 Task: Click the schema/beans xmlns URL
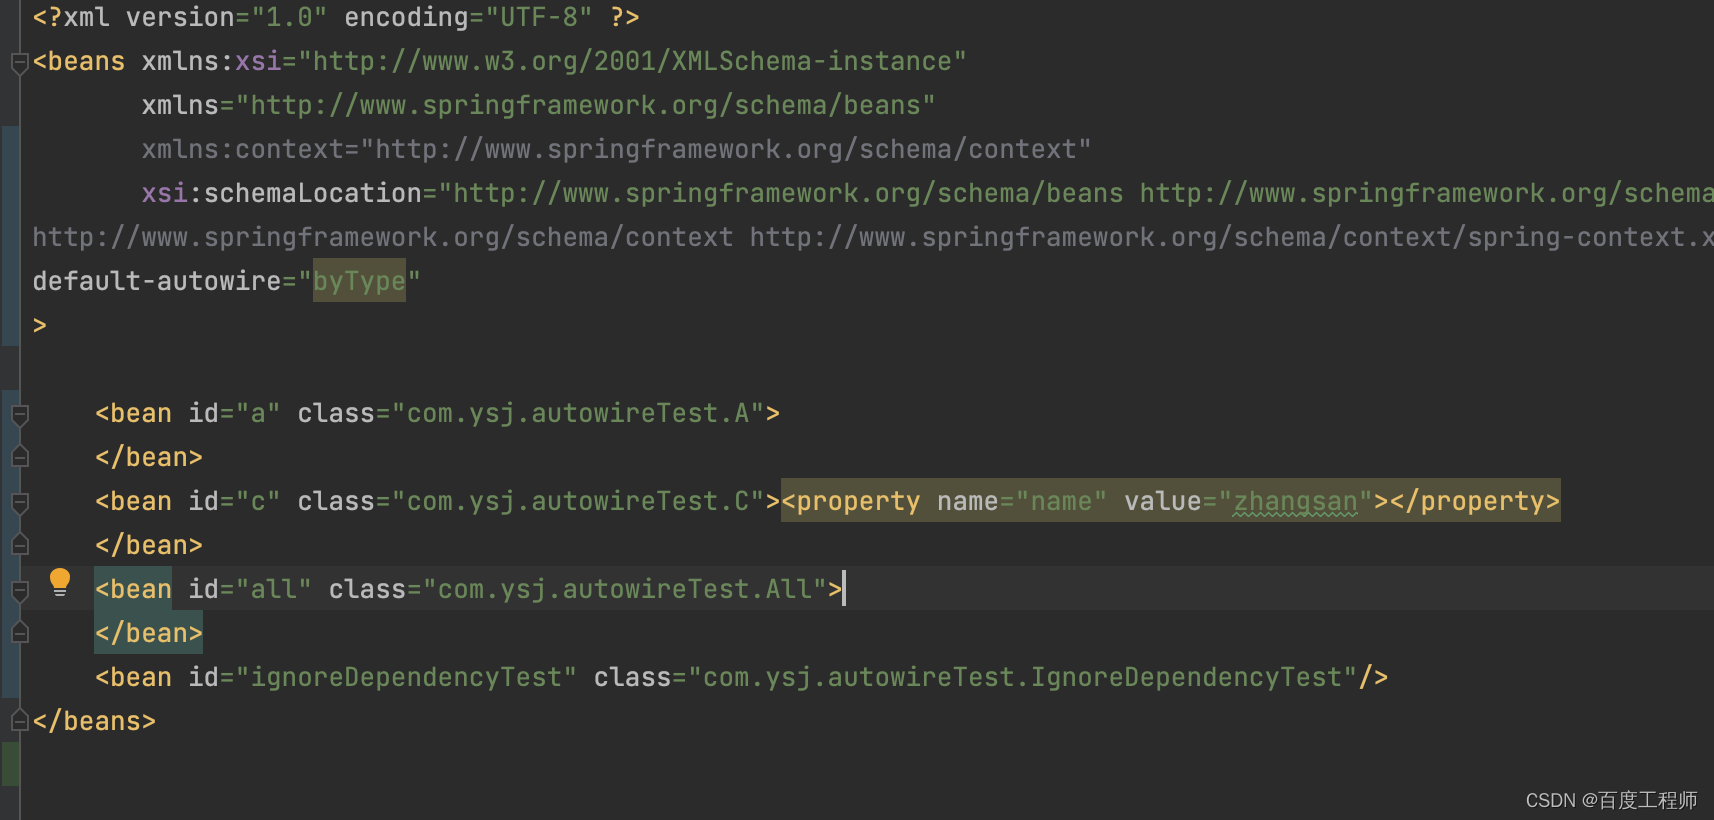(x=585, y=105)
